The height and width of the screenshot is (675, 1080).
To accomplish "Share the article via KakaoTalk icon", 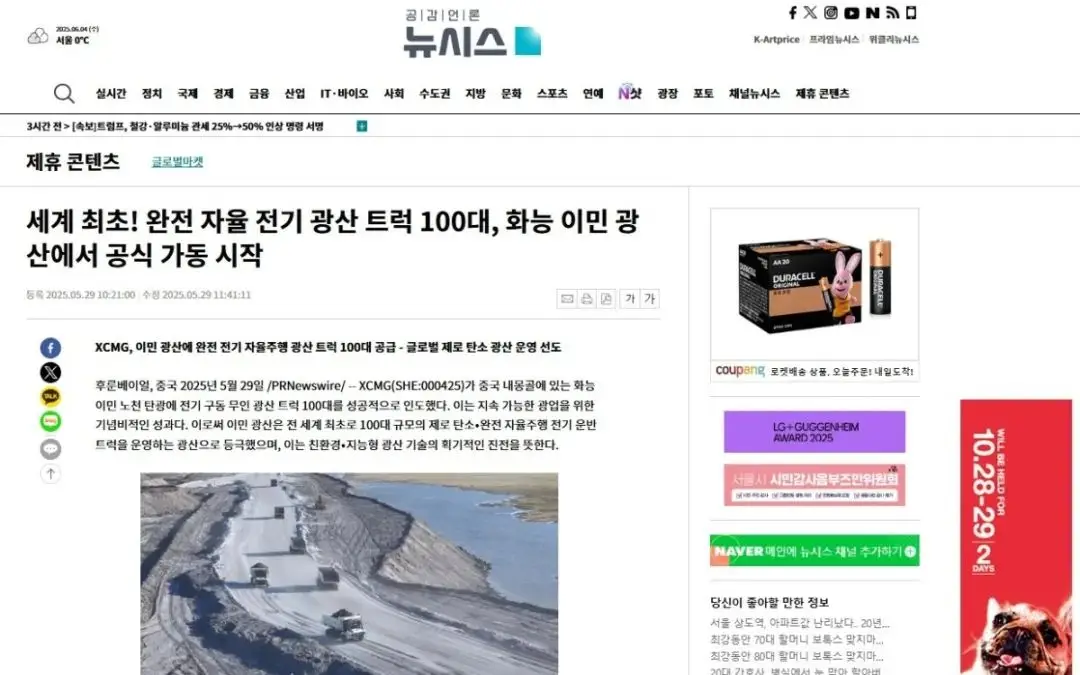I will click(x=50, y=397).
